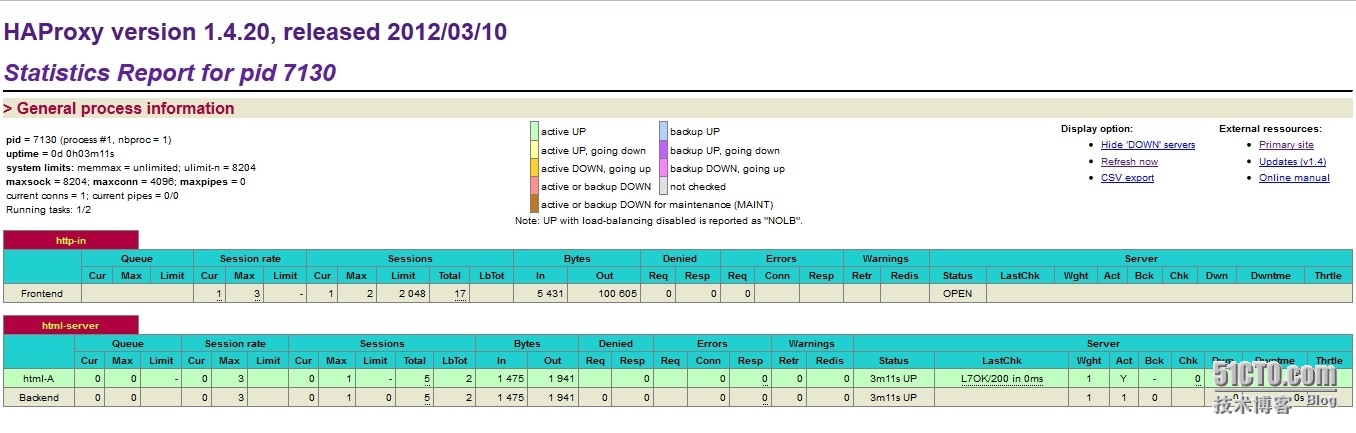
Task: Click the backup UP, going down swatch
Action: tap(663, 150)
